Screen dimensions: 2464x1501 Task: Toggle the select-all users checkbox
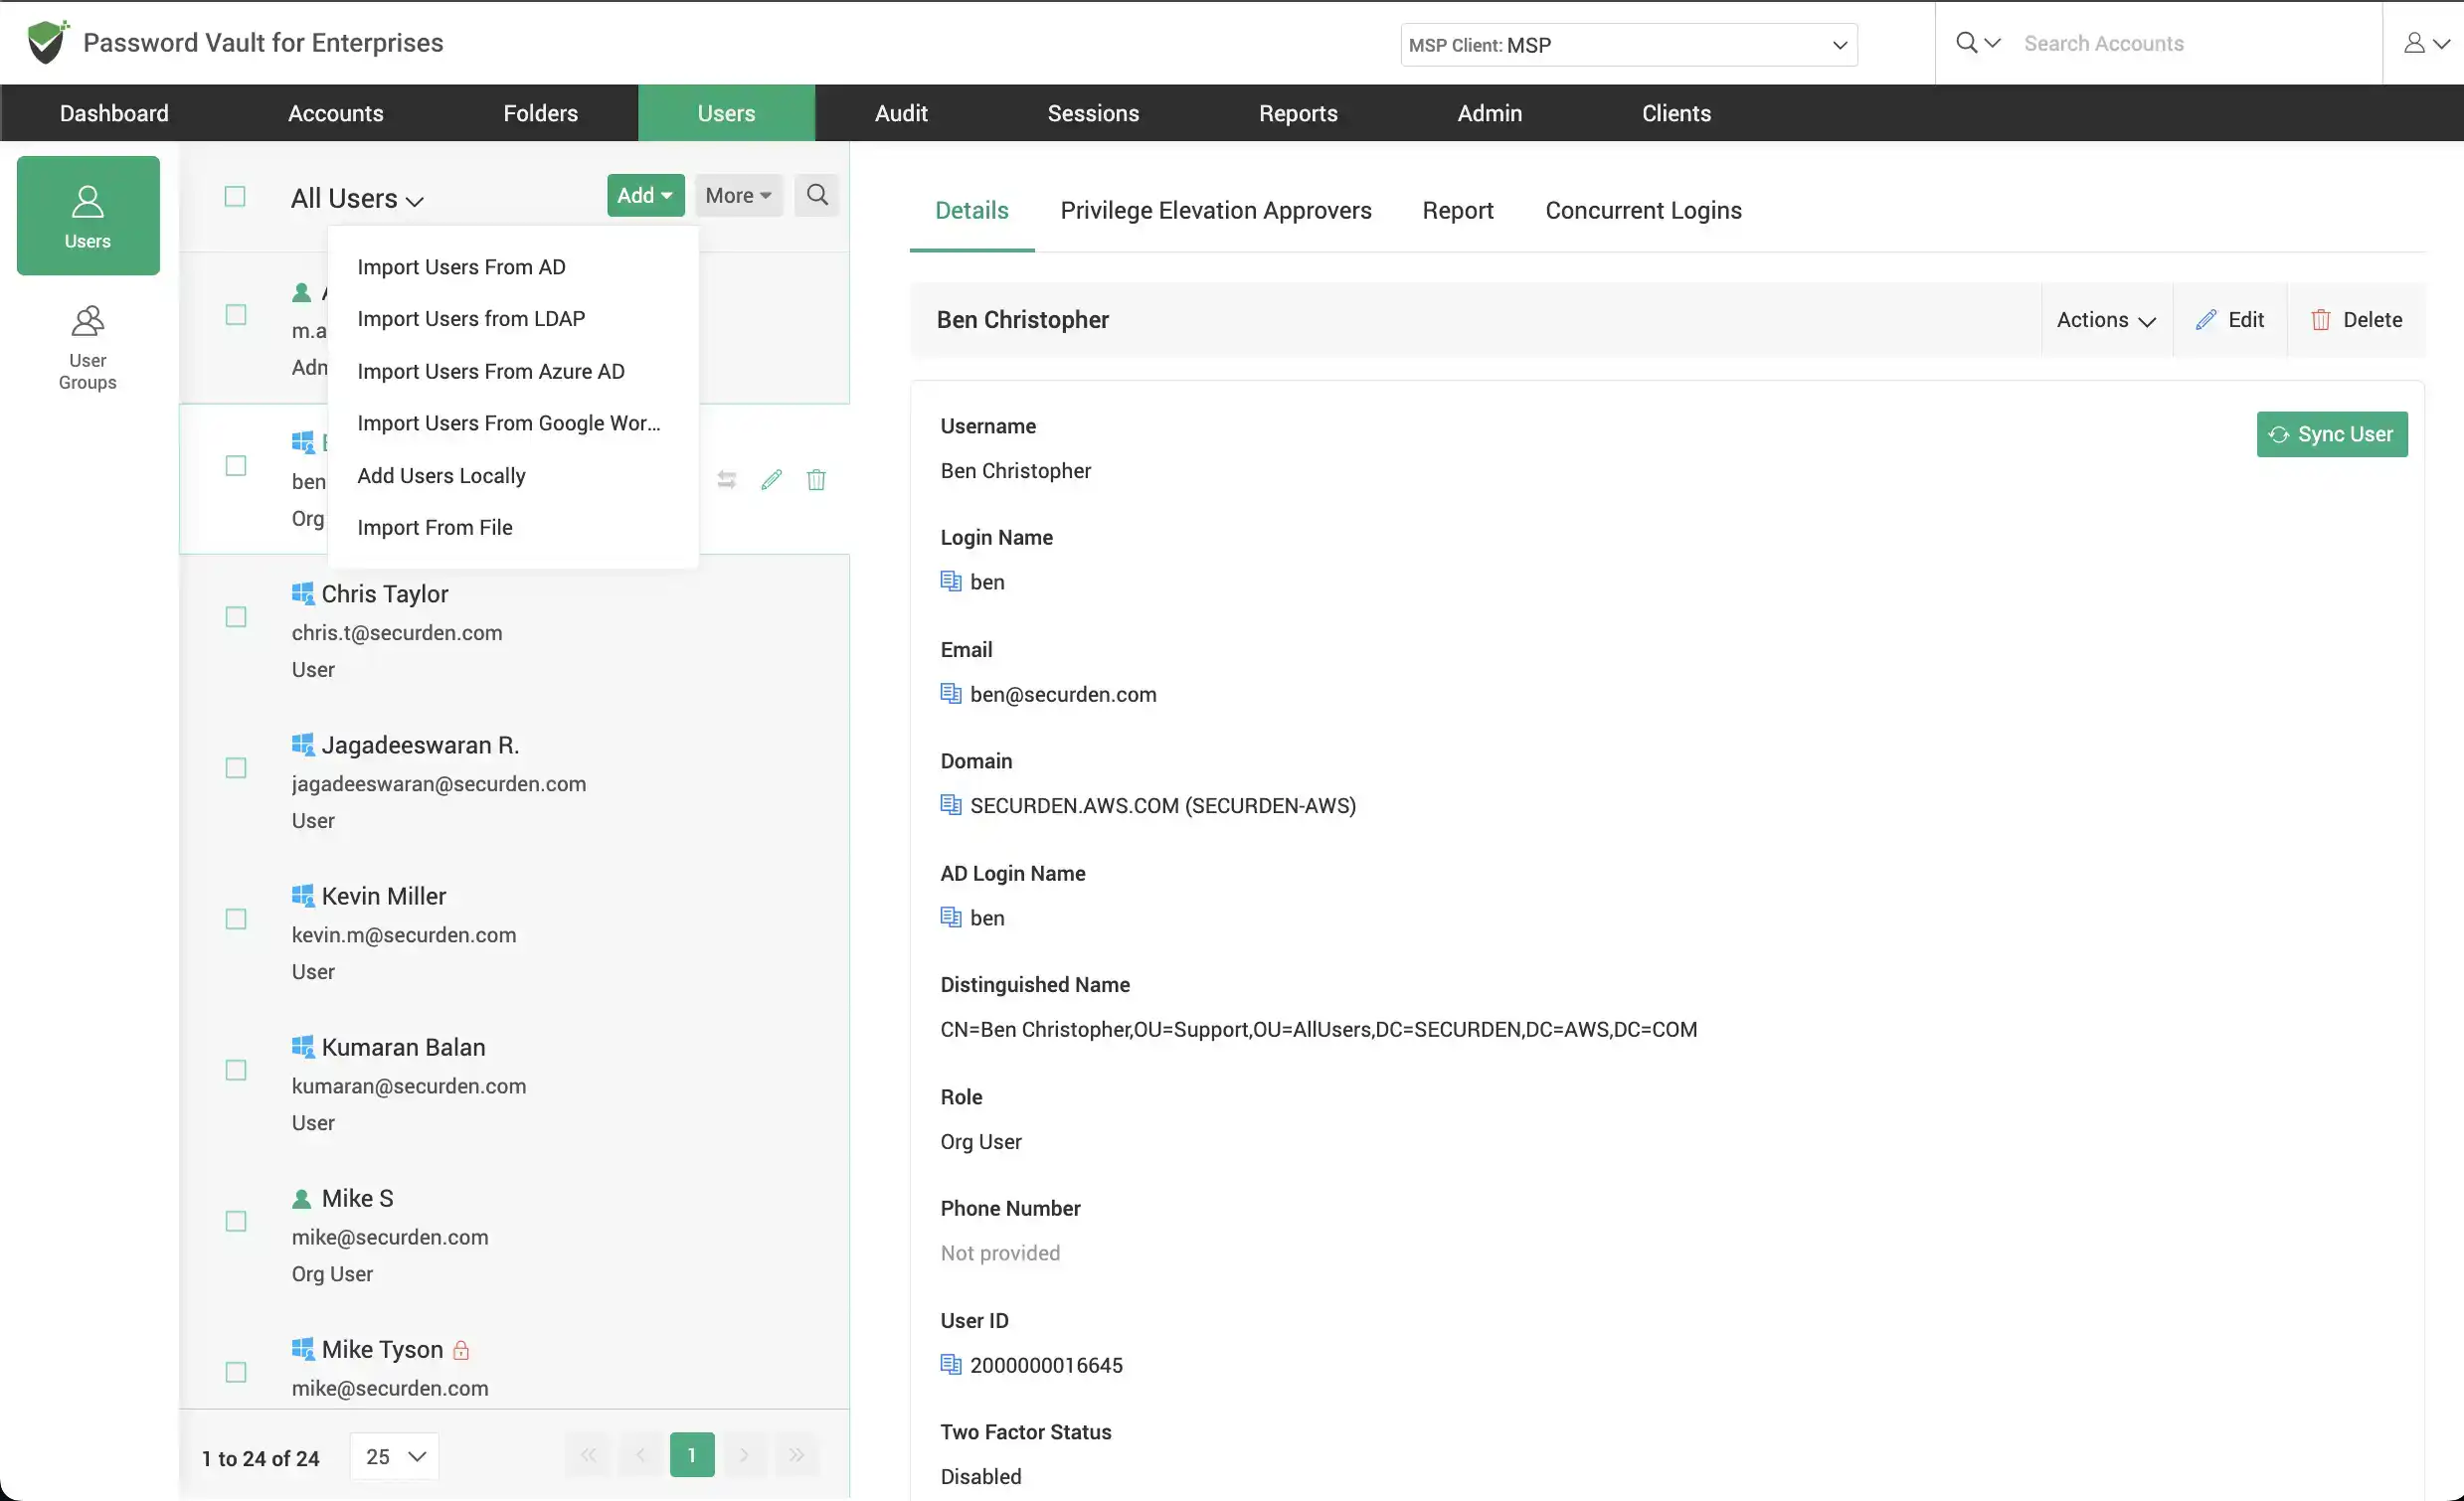(235, 196)
